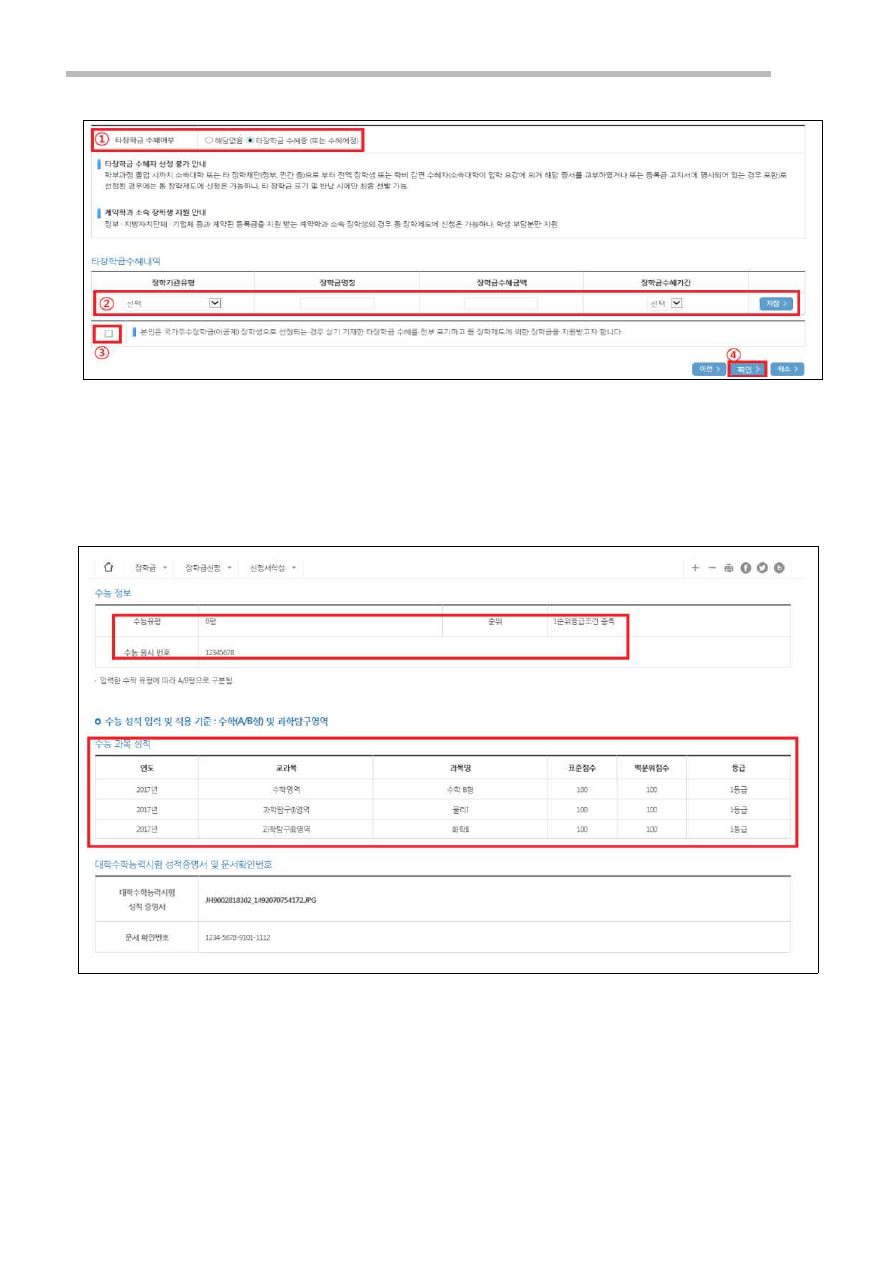Select the 해당없음 radio button
Image resolution: width=893 pixels, height=1262 pixels.
[x=209, y=140]
